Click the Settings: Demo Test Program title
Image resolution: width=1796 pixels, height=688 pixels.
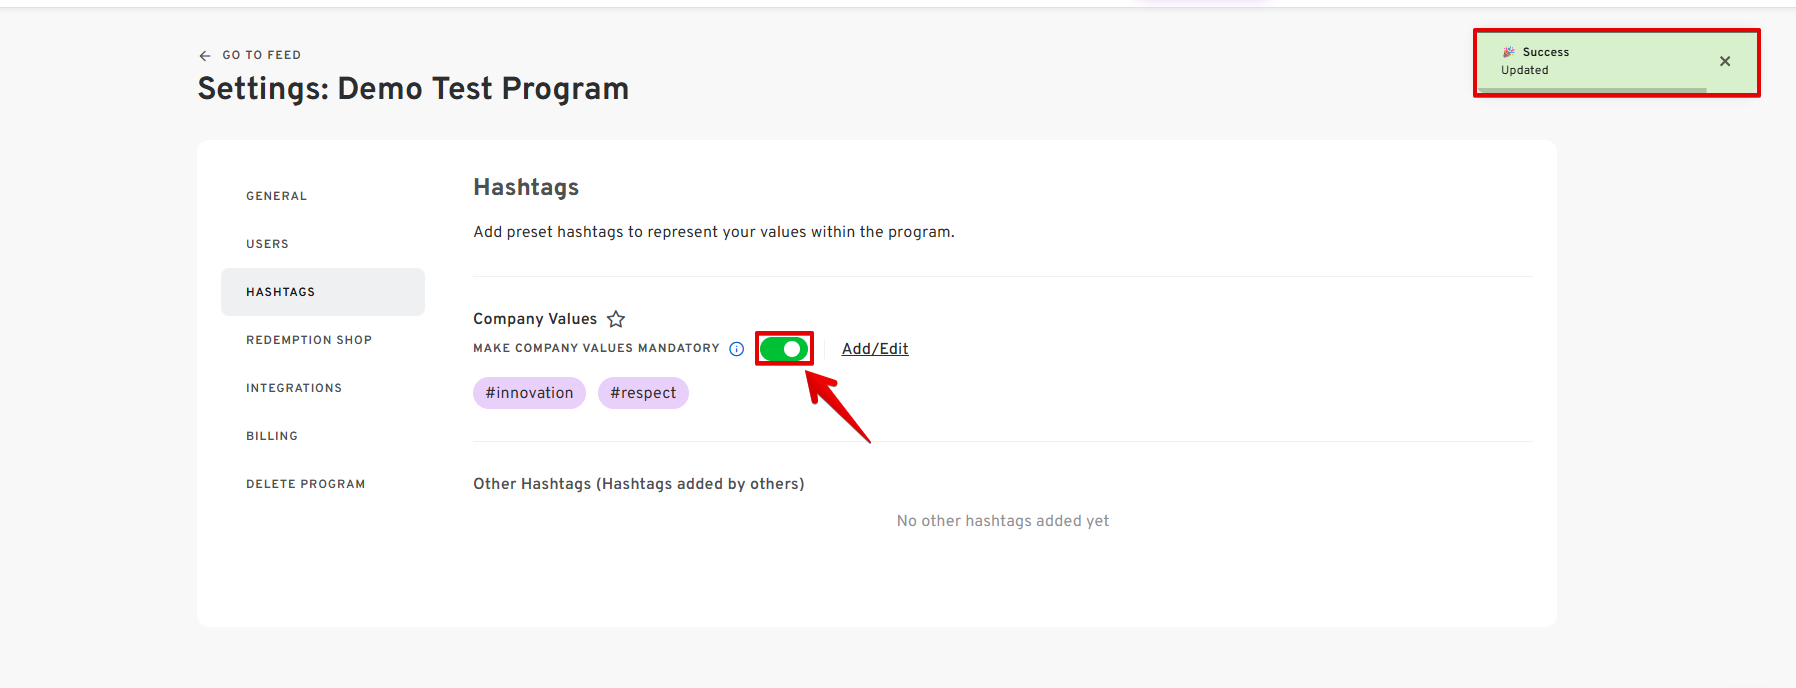(x=413, y=89)
